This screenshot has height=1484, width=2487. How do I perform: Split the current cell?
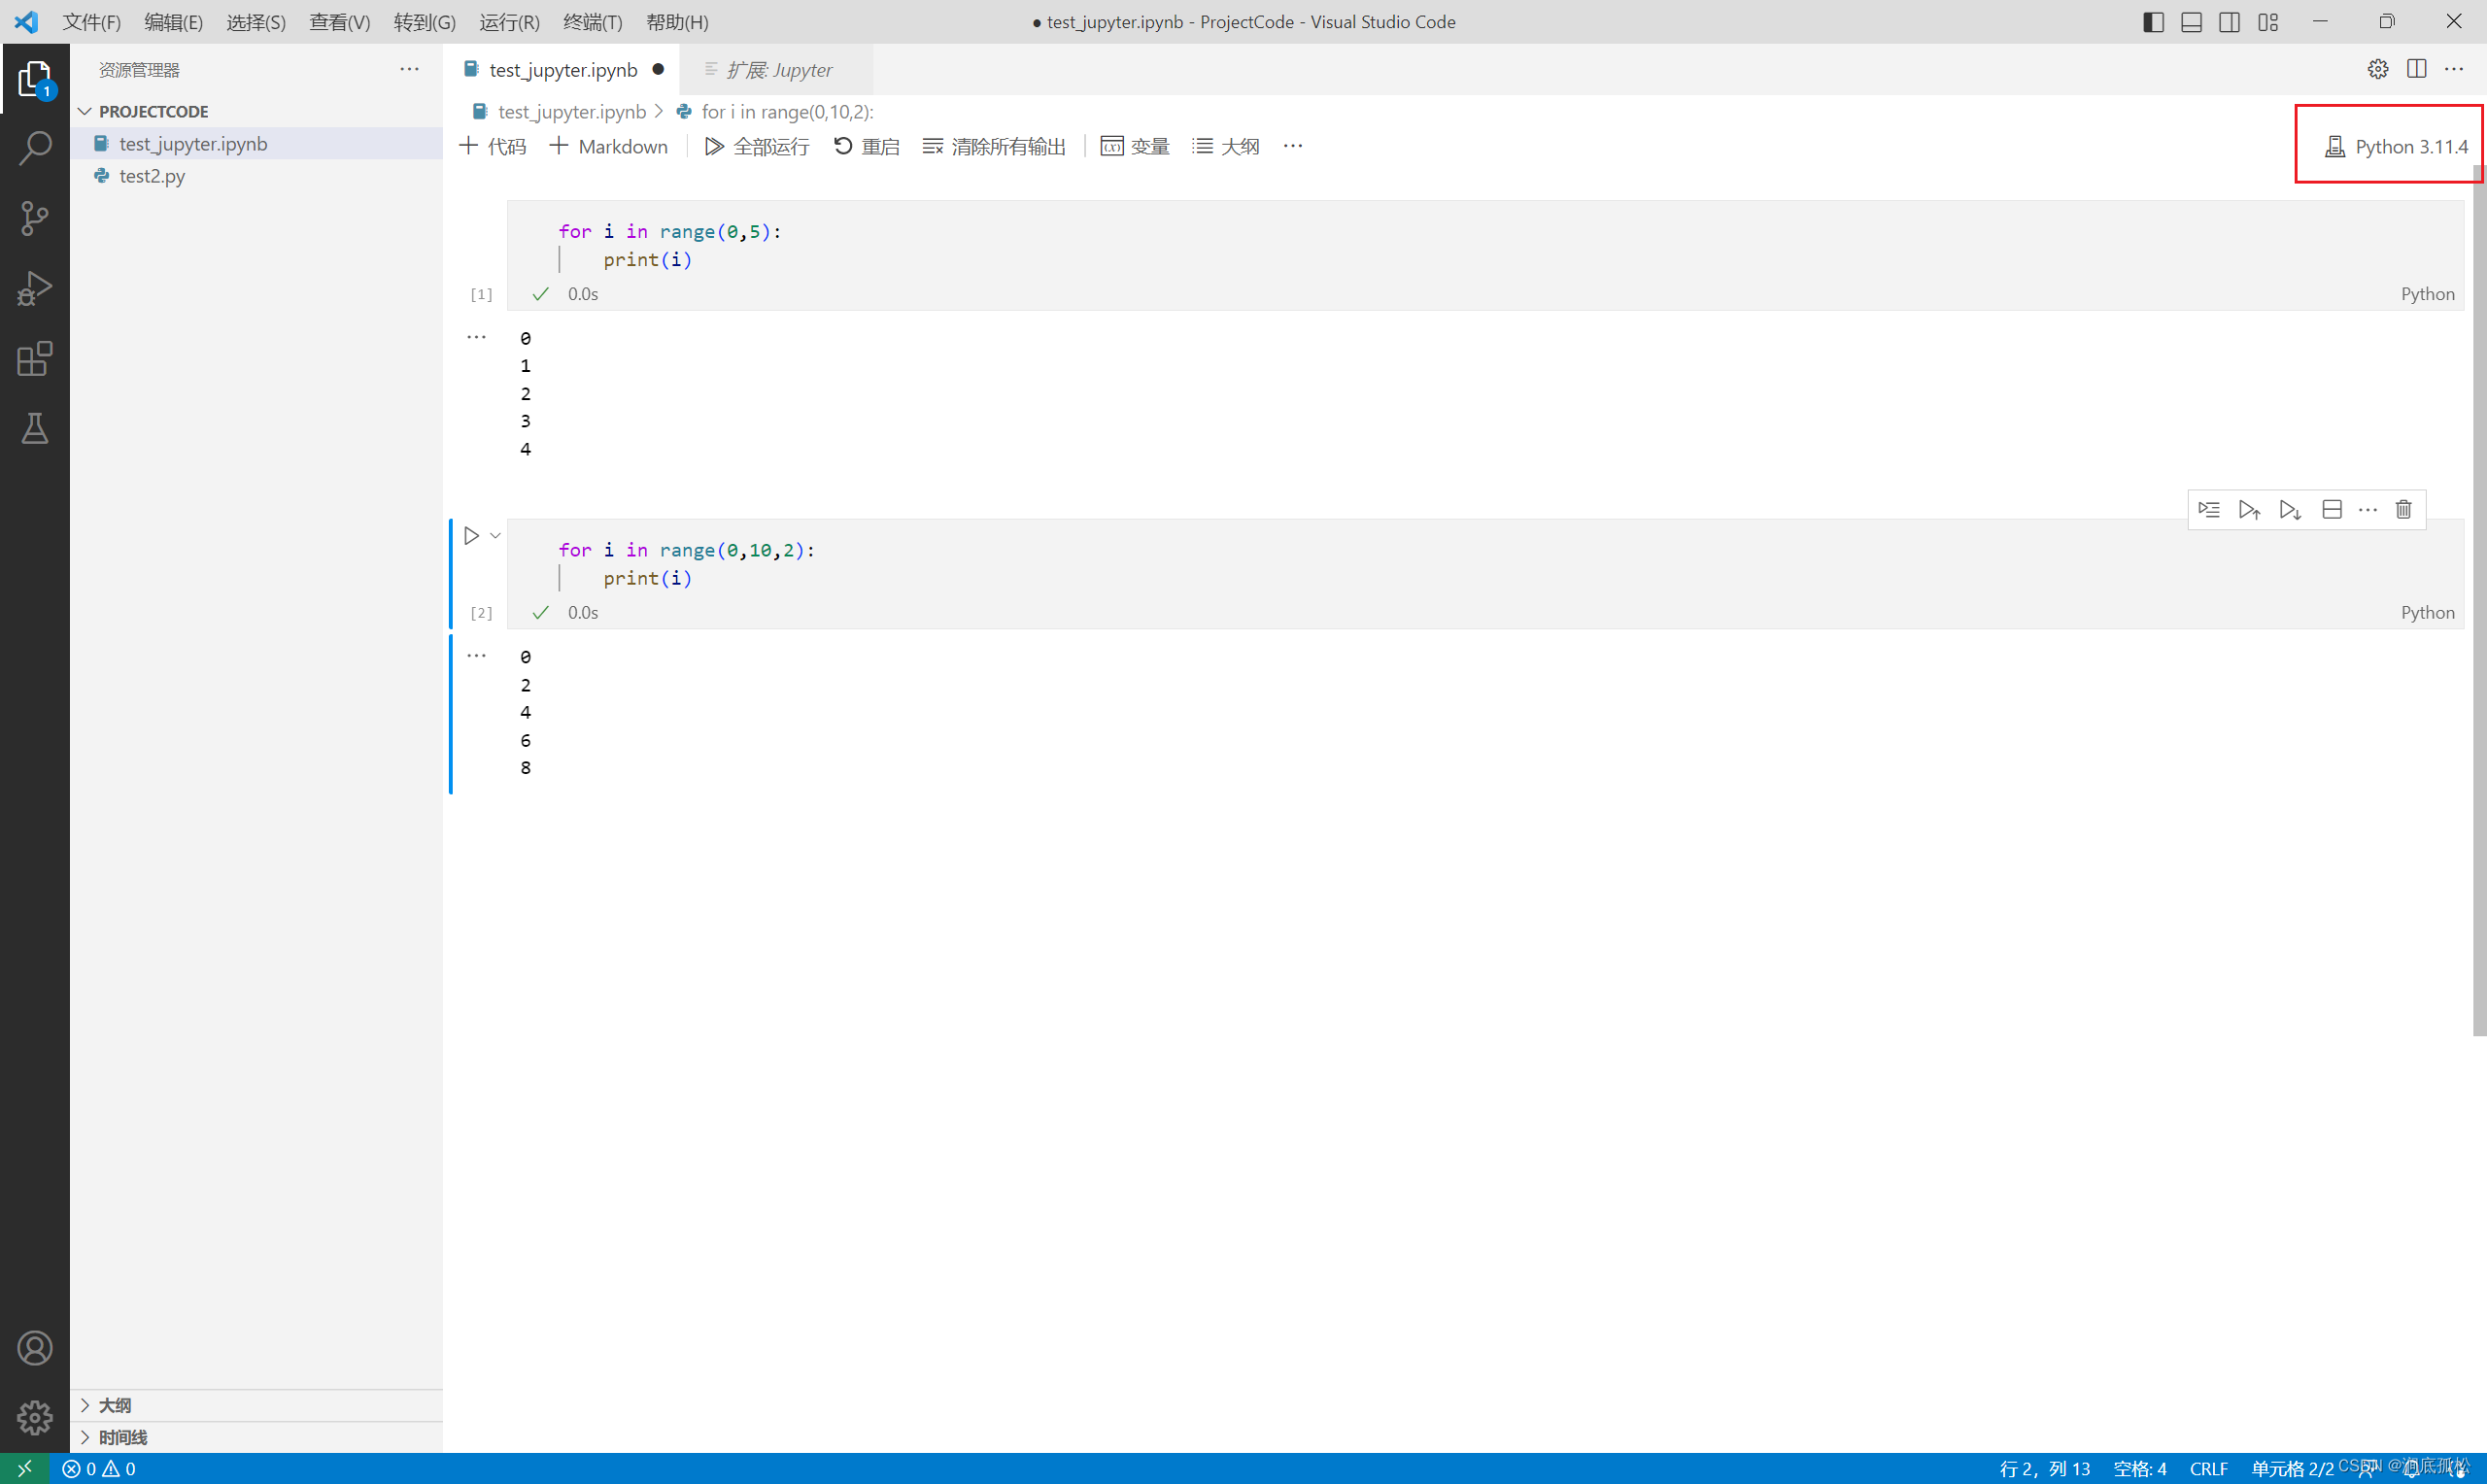tap(2332, 510)
